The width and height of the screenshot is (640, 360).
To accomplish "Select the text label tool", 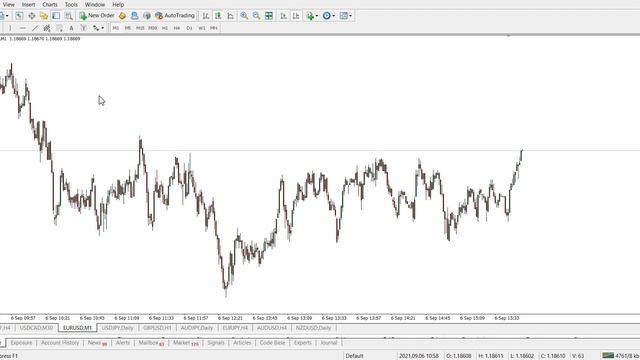I will point(84,28).
